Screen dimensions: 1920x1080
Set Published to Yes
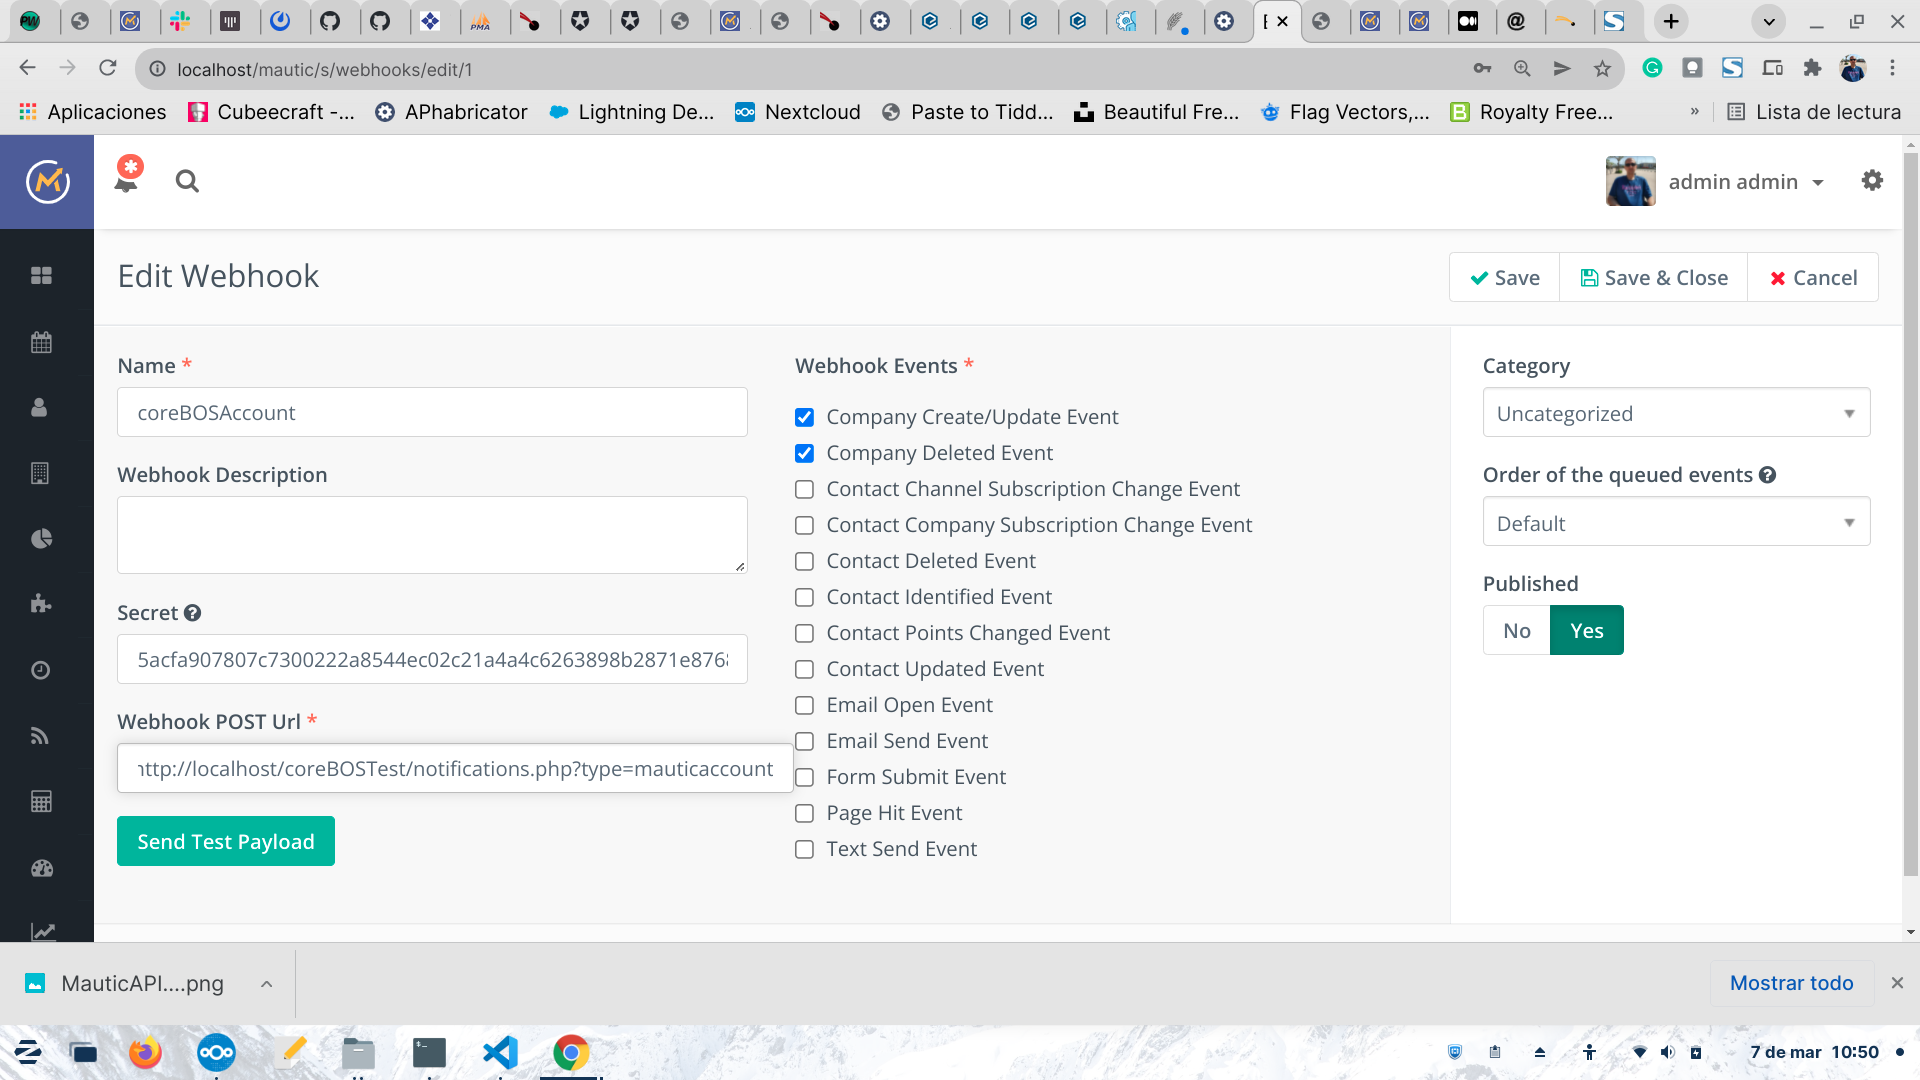point(1587,630)
